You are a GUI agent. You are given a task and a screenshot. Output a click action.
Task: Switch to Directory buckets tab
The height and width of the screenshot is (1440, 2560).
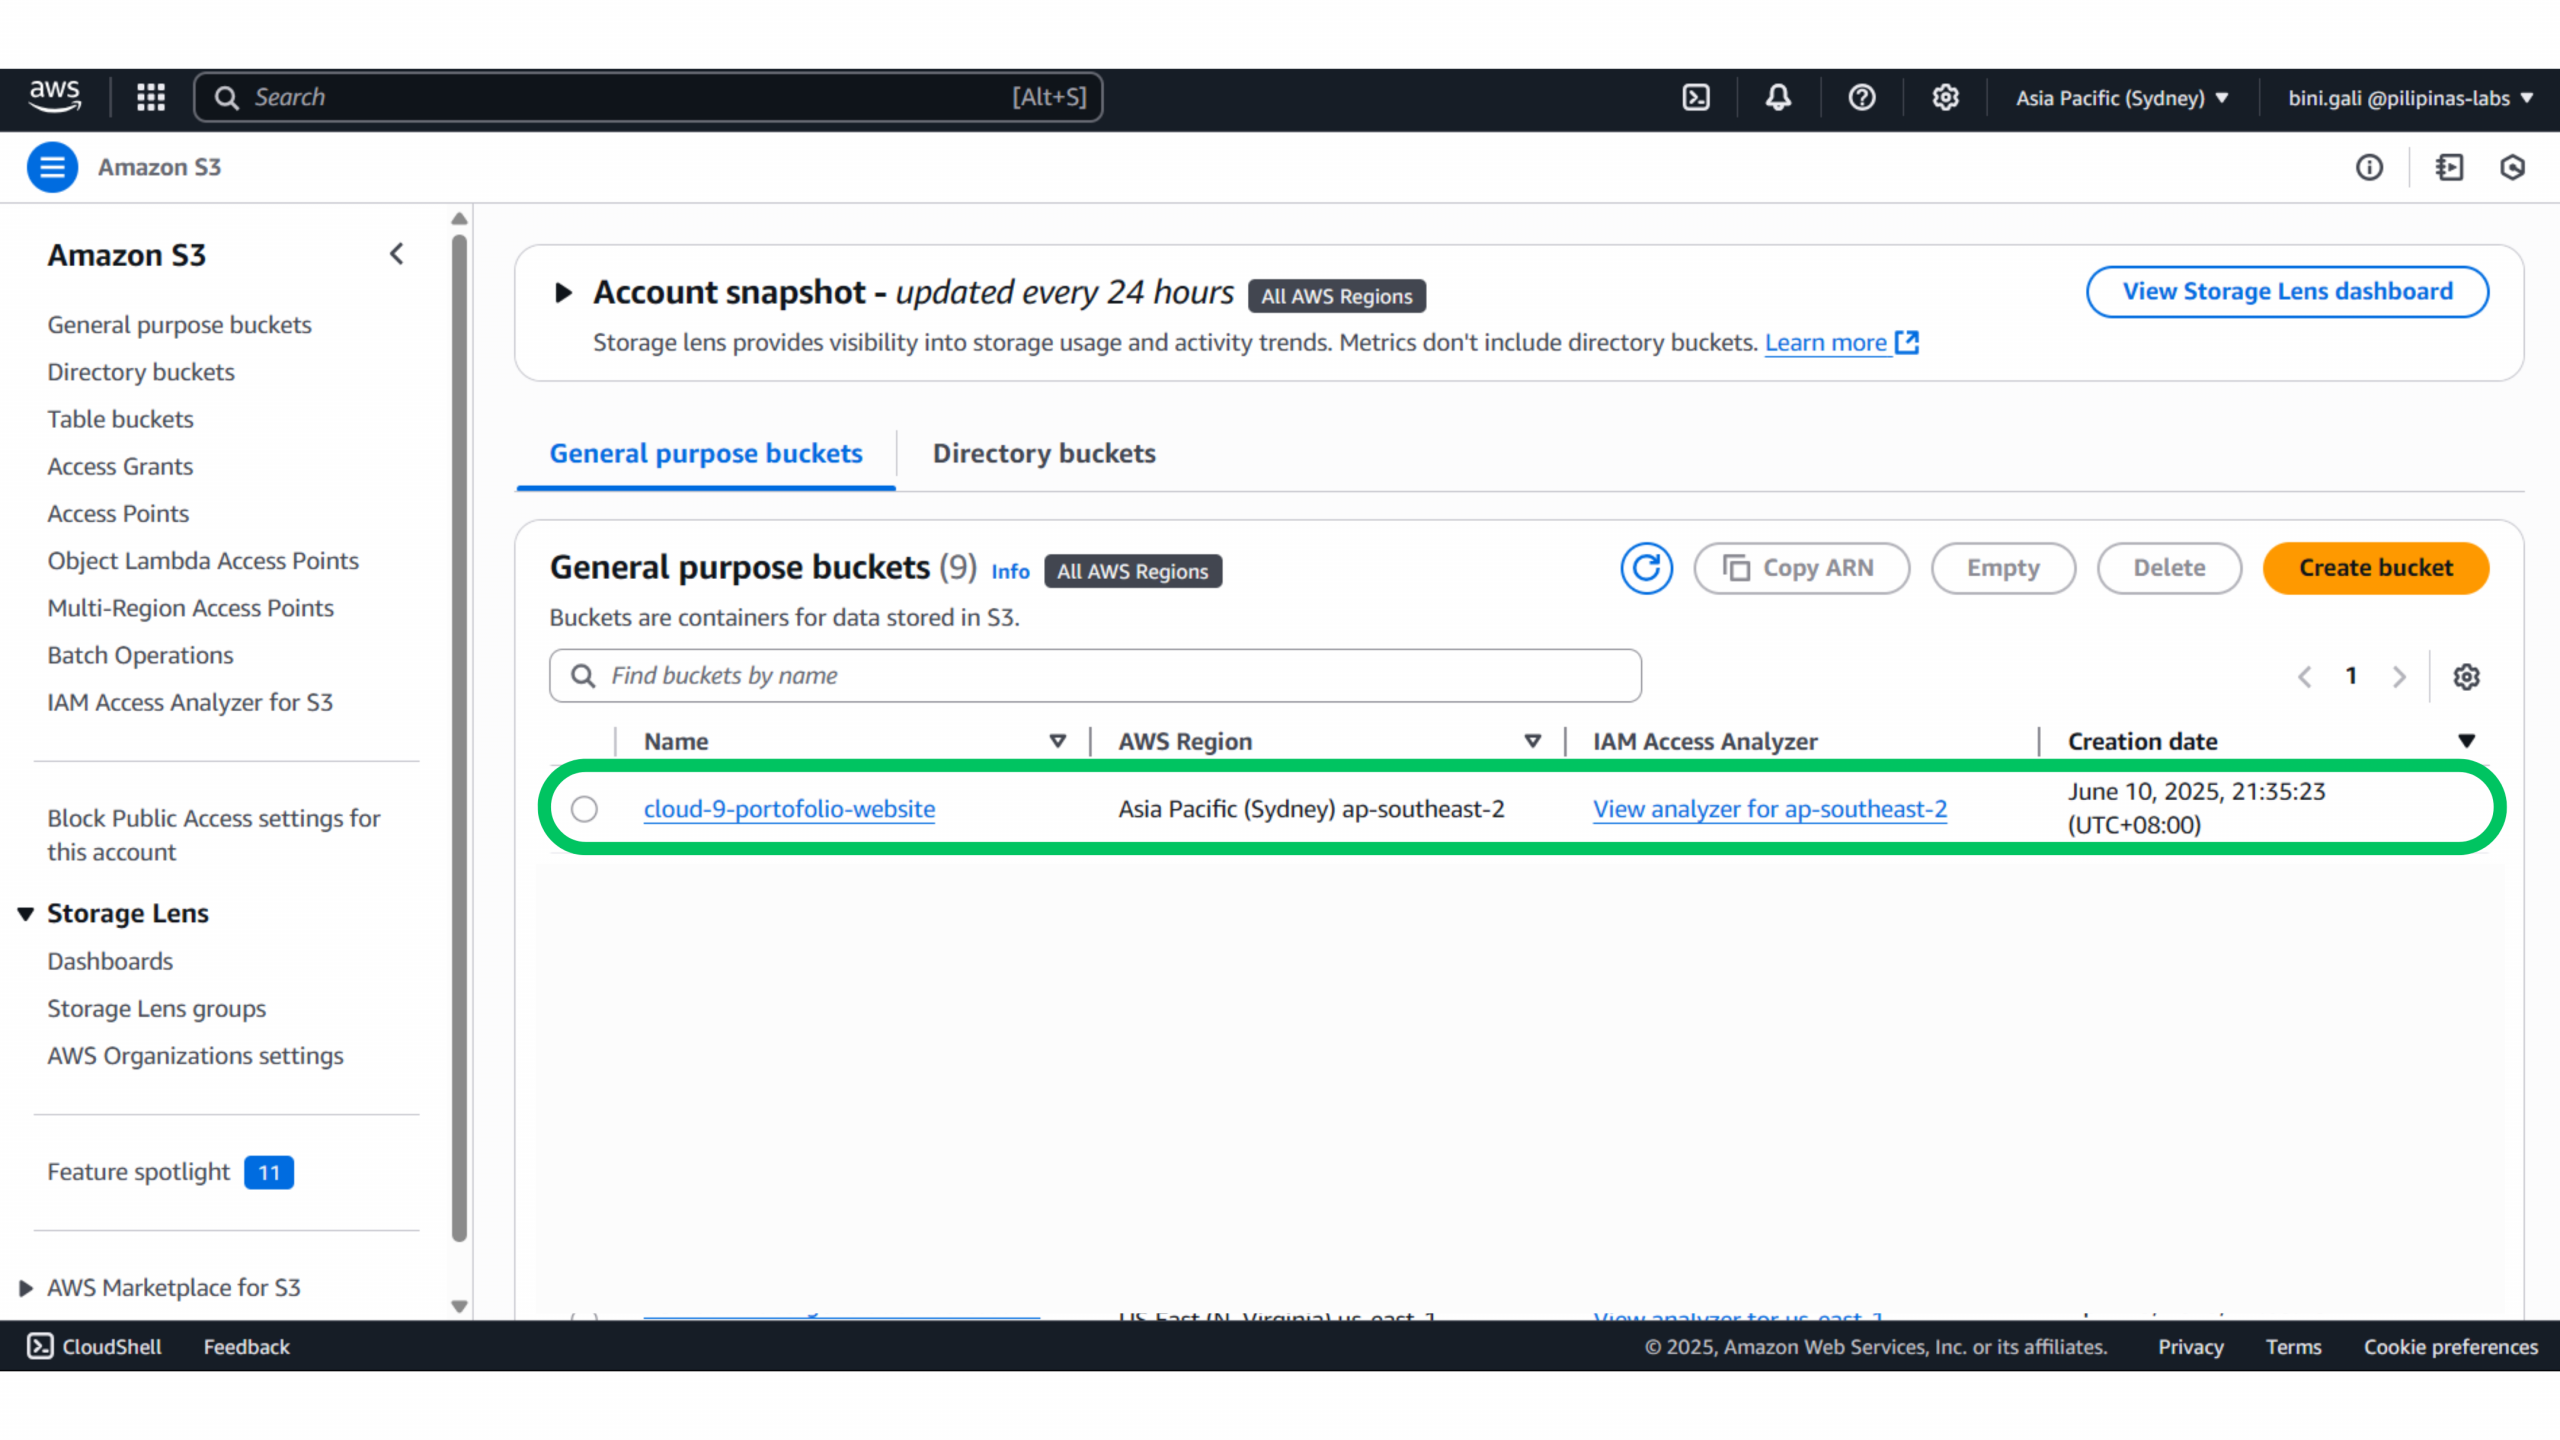pos(1044,454)
